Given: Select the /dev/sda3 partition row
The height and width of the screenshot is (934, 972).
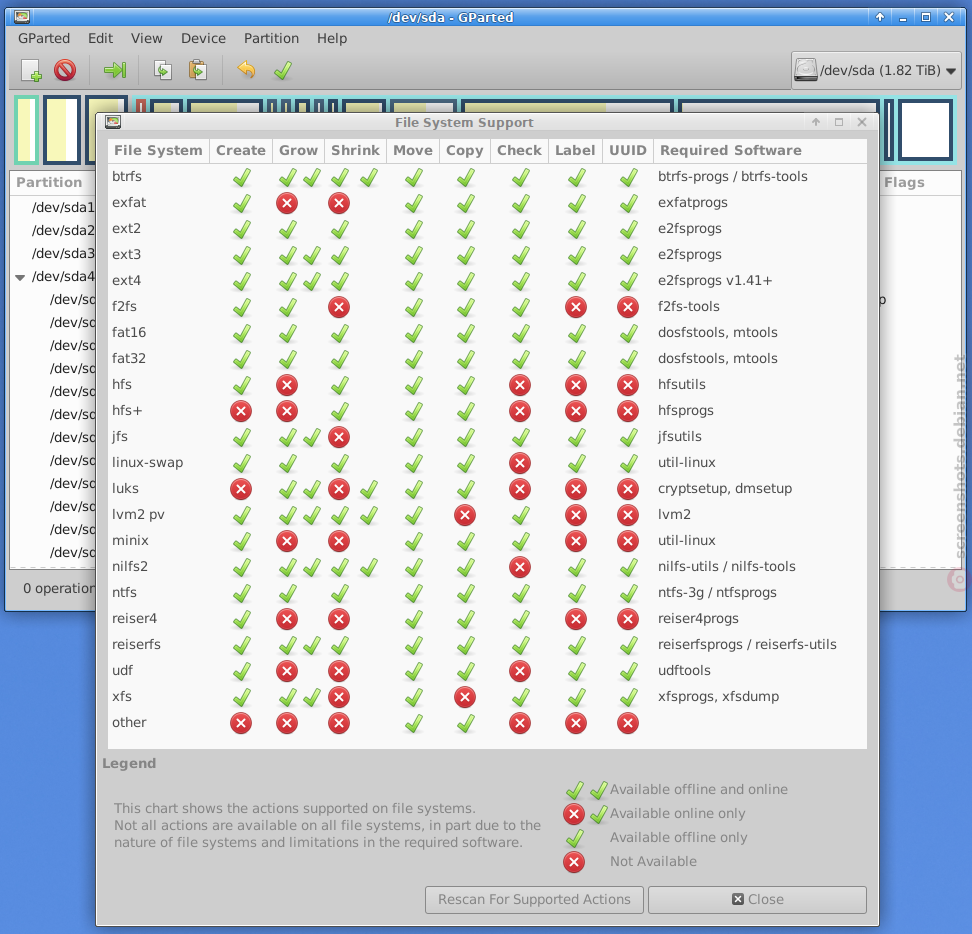Looking at the screenshot, I should click(63, 253).
